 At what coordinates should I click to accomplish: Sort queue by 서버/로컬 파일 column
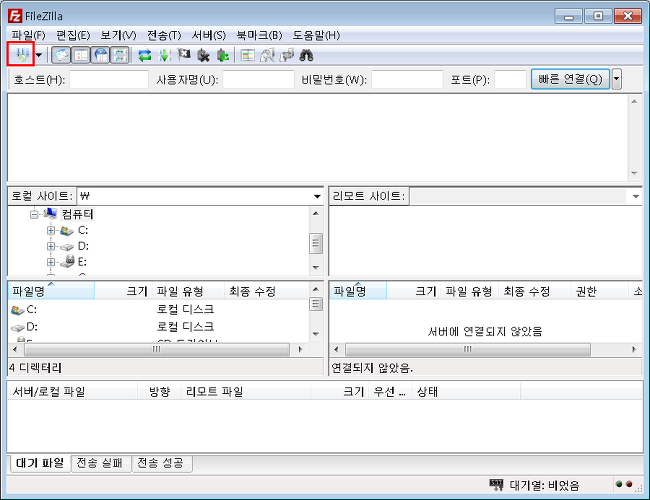[x=73, y=391]
